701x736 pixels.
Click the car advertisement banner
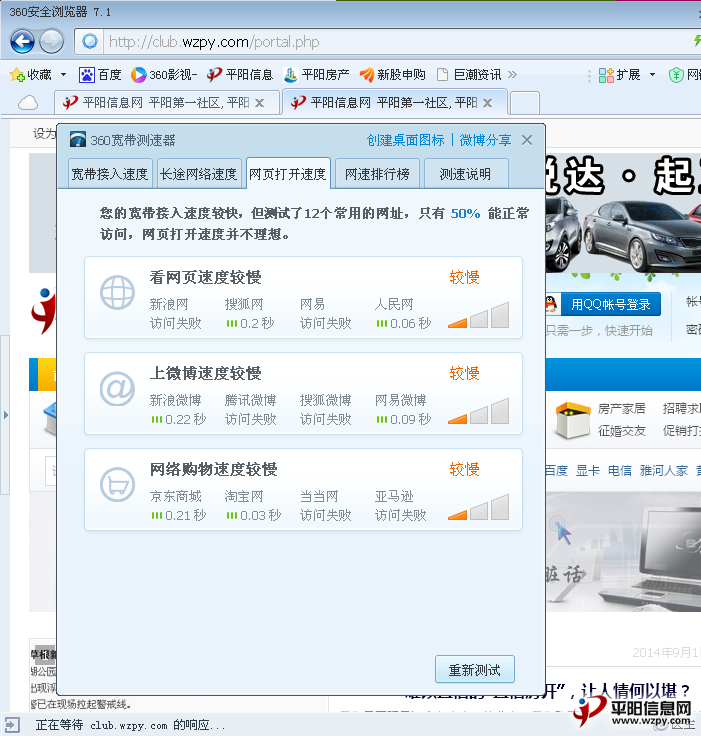coord(623,214)
